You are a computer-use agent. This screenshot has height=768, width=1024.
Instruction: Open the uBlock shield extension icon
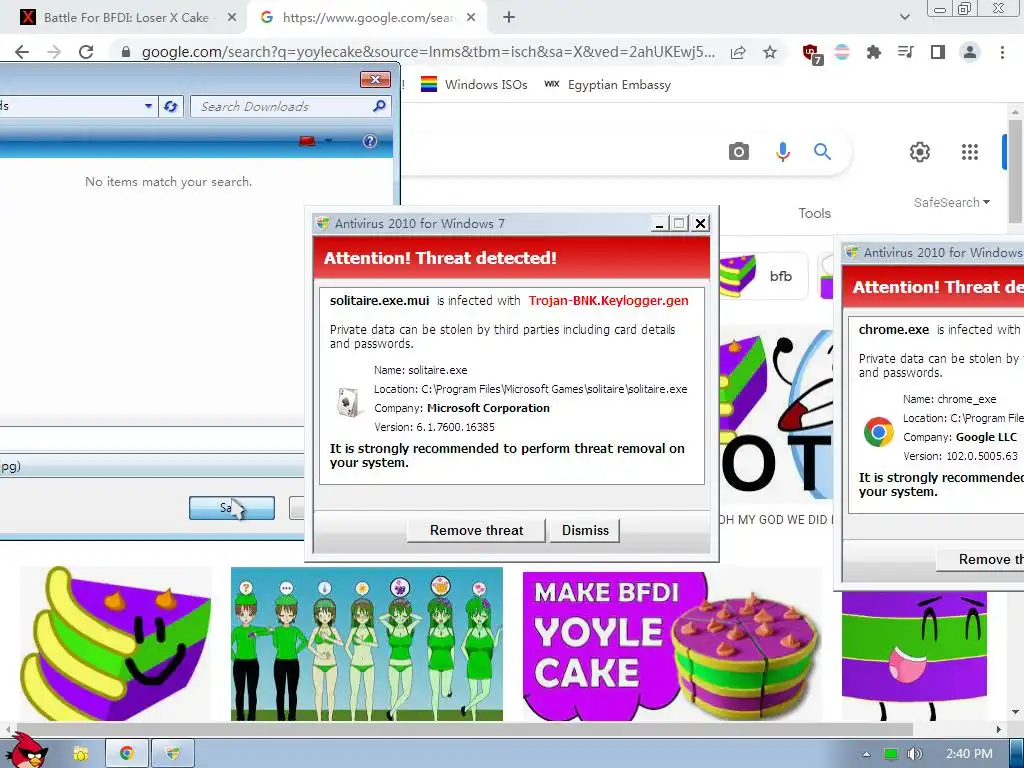812,53
